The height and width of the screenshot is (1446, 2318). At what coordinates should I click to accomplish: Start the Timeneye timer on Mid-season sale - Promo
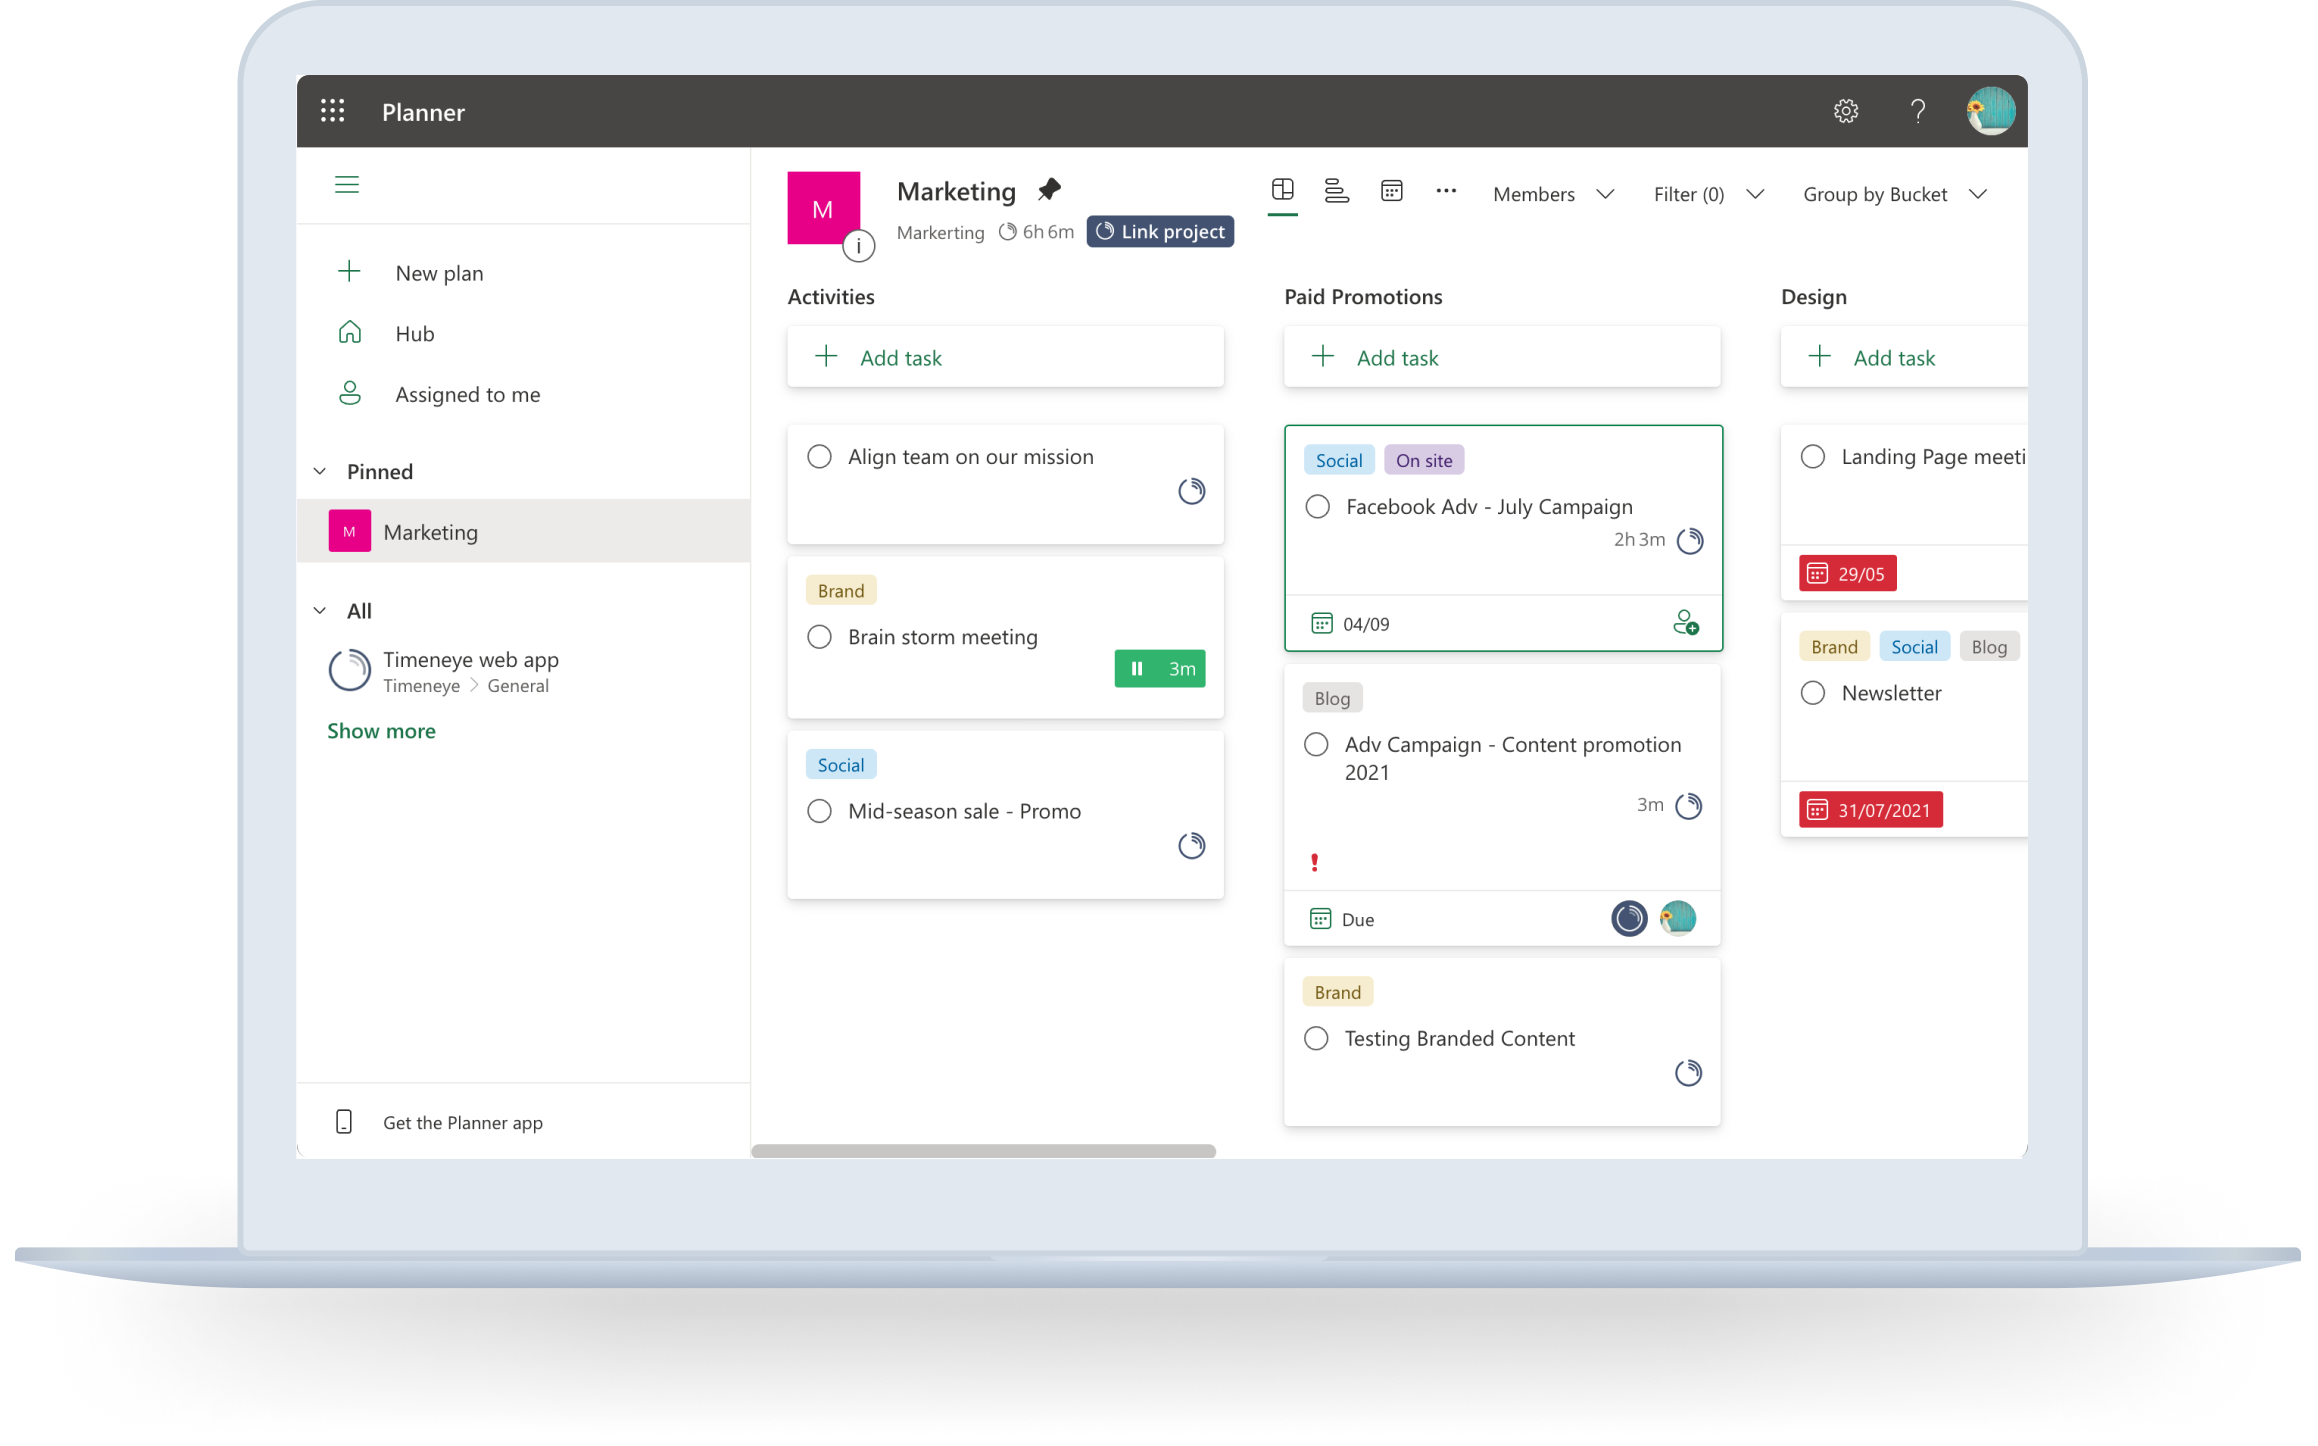coord(1192,845)
